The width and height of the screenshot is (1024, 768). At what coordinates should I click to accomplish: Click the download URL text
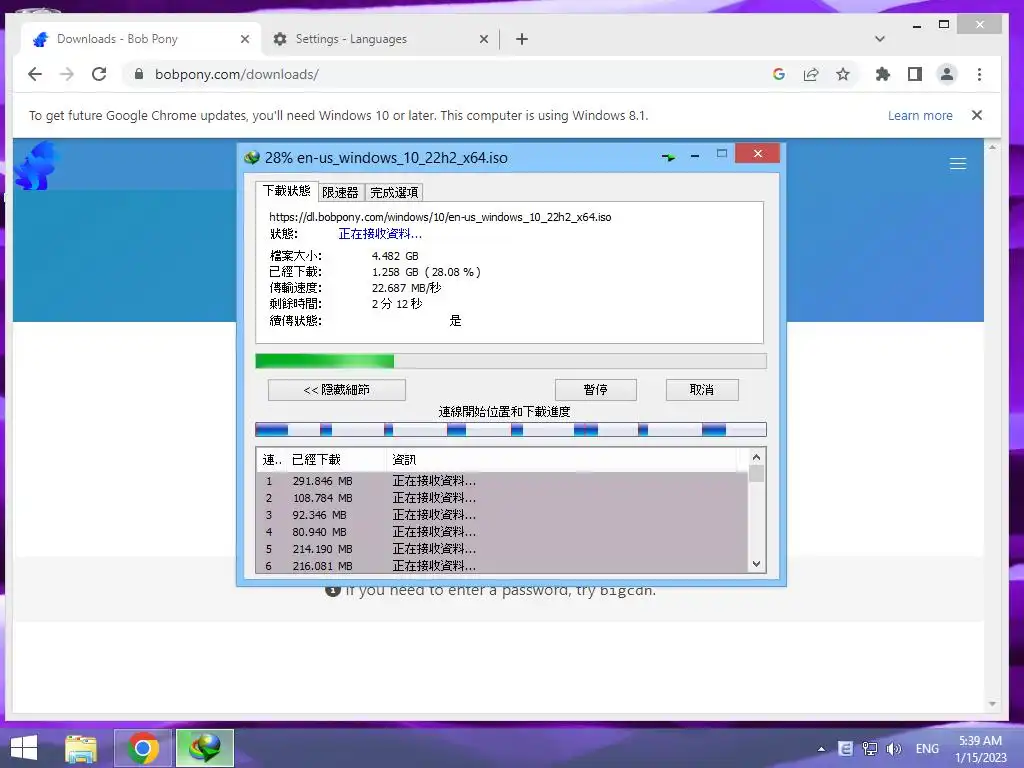[x=440, y=217]
